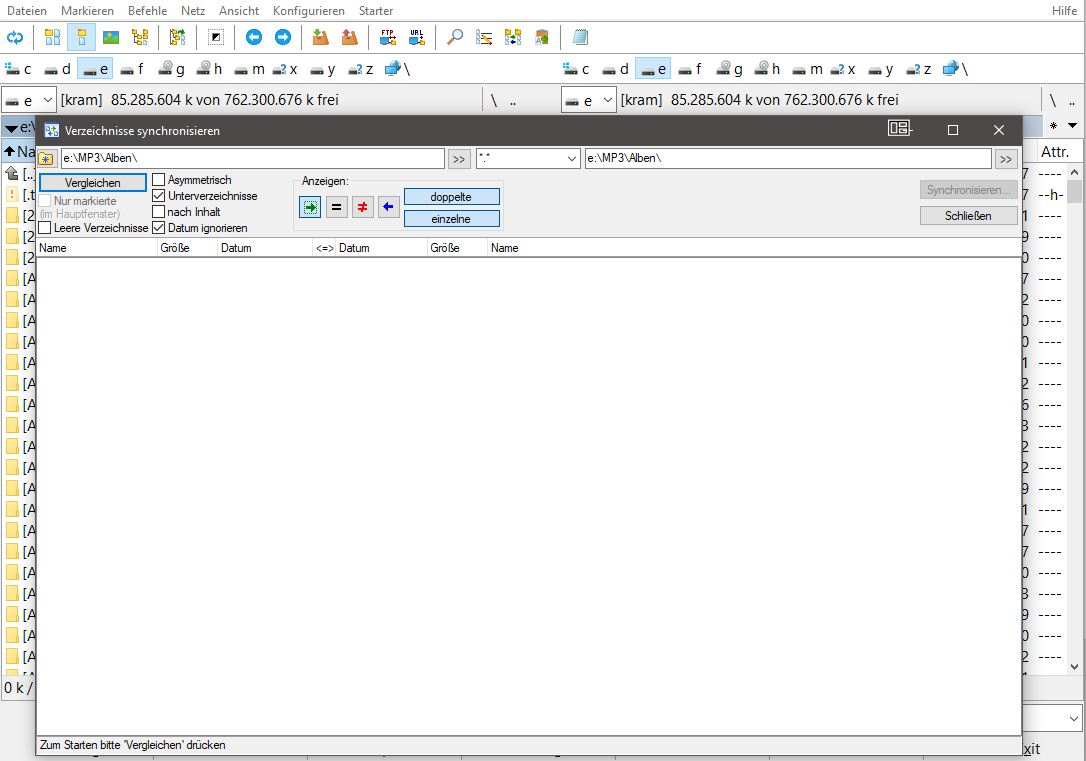Open the left panel drive dropdown
Viewport: 1086px width, 761px height.
(48, 100)
